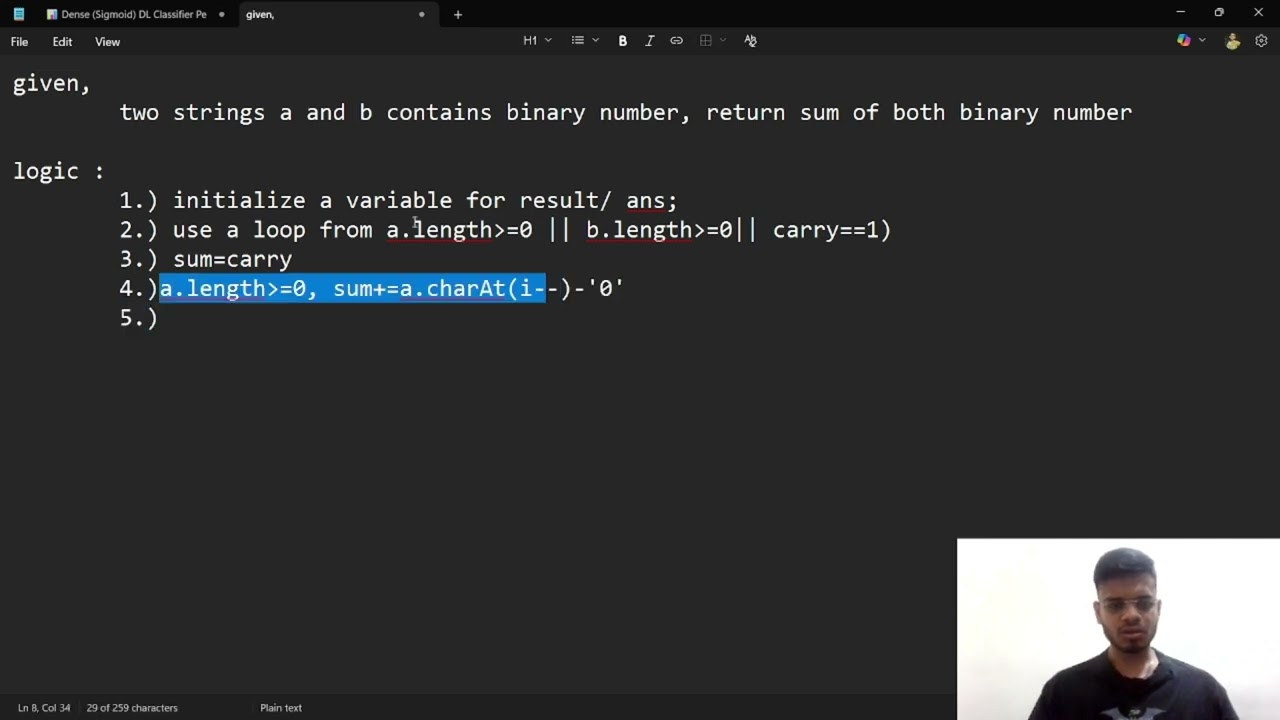Click the word "given," on first line
1280x720 pixels.
click(x=51, y=84)
